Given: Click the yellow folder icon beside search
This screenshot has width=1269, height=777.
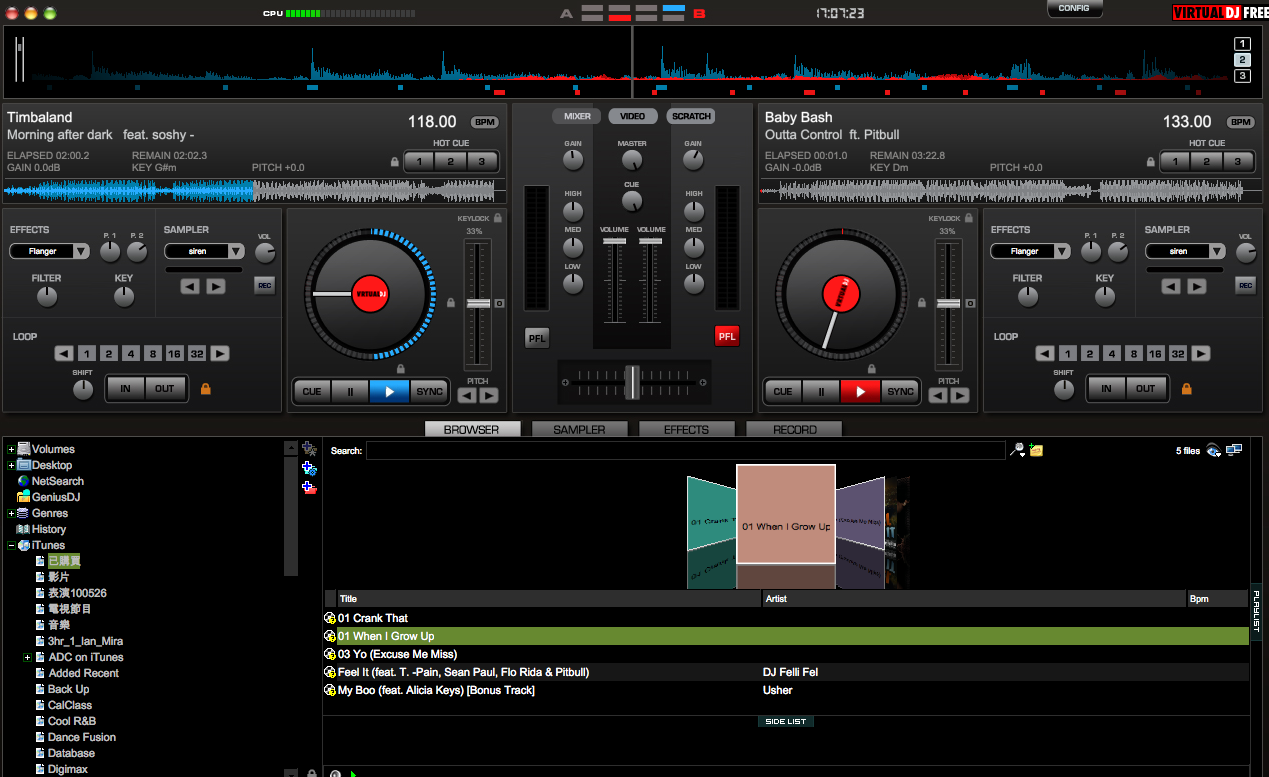Looking at the screenshot, I should [1036, 450].
